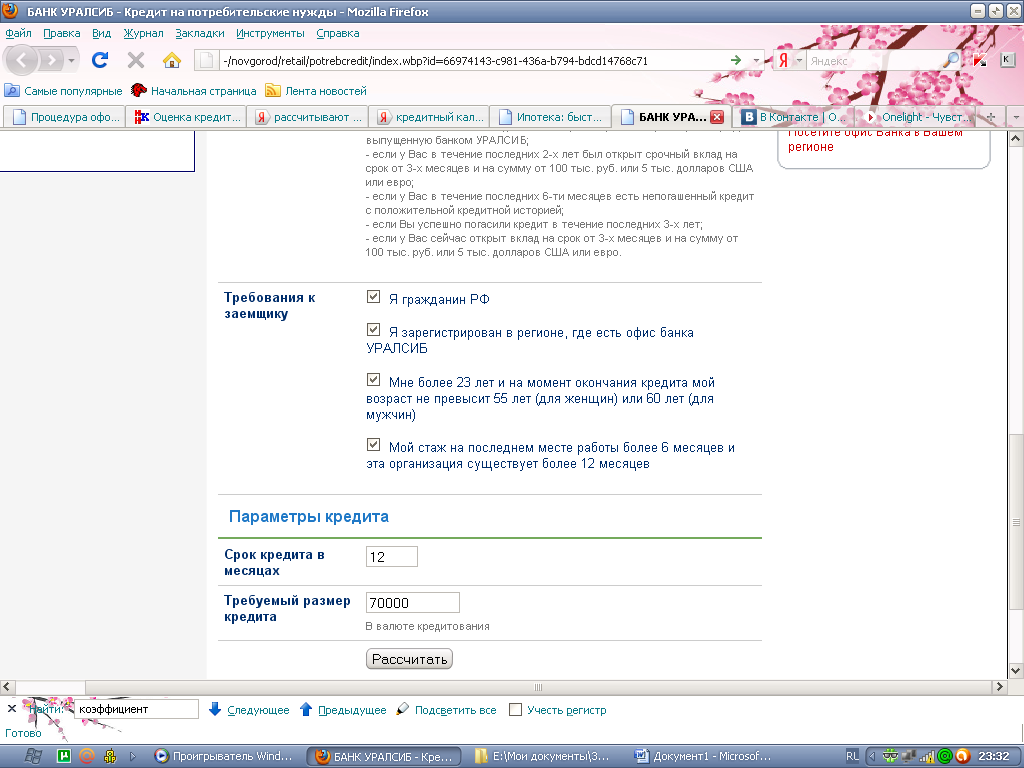The width and height of the screenshot is (1024, 768).
Task: Click the yellow quick-launch taskbar icon
Action: (x=110, y=756)
